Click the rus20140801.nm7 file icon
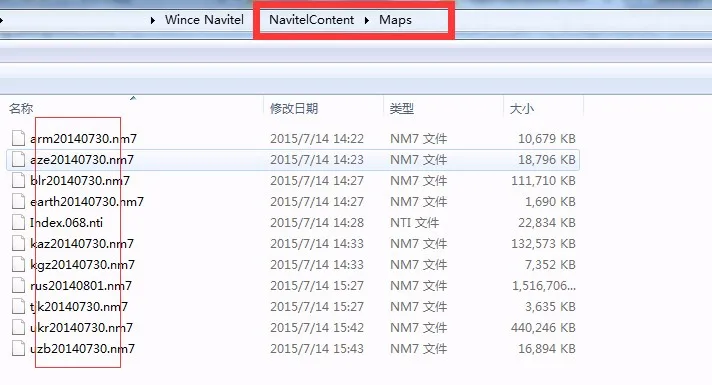The width and height of the screenshot is (712, 385). click(x=18, y=286)
